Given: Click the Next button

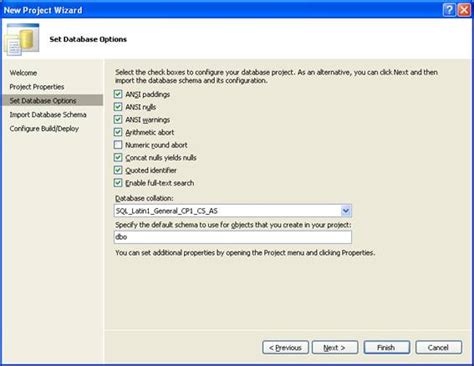Looking at the screenshot, I should pyautogui.click(x=335, y=348).
